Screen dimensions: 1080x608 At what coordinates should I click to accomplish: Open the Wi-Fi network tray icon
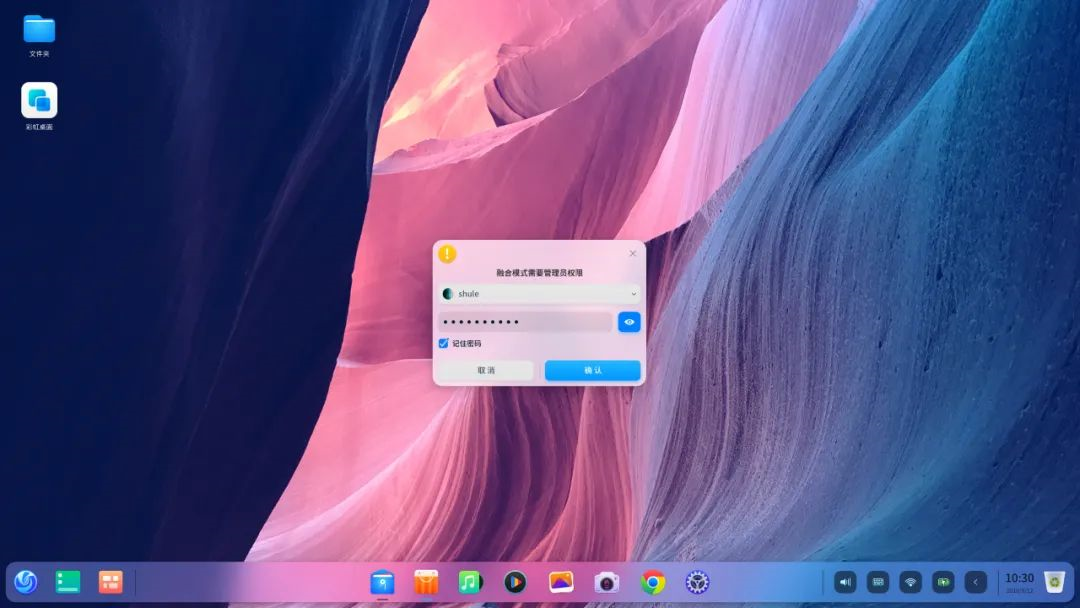point(911,582)
